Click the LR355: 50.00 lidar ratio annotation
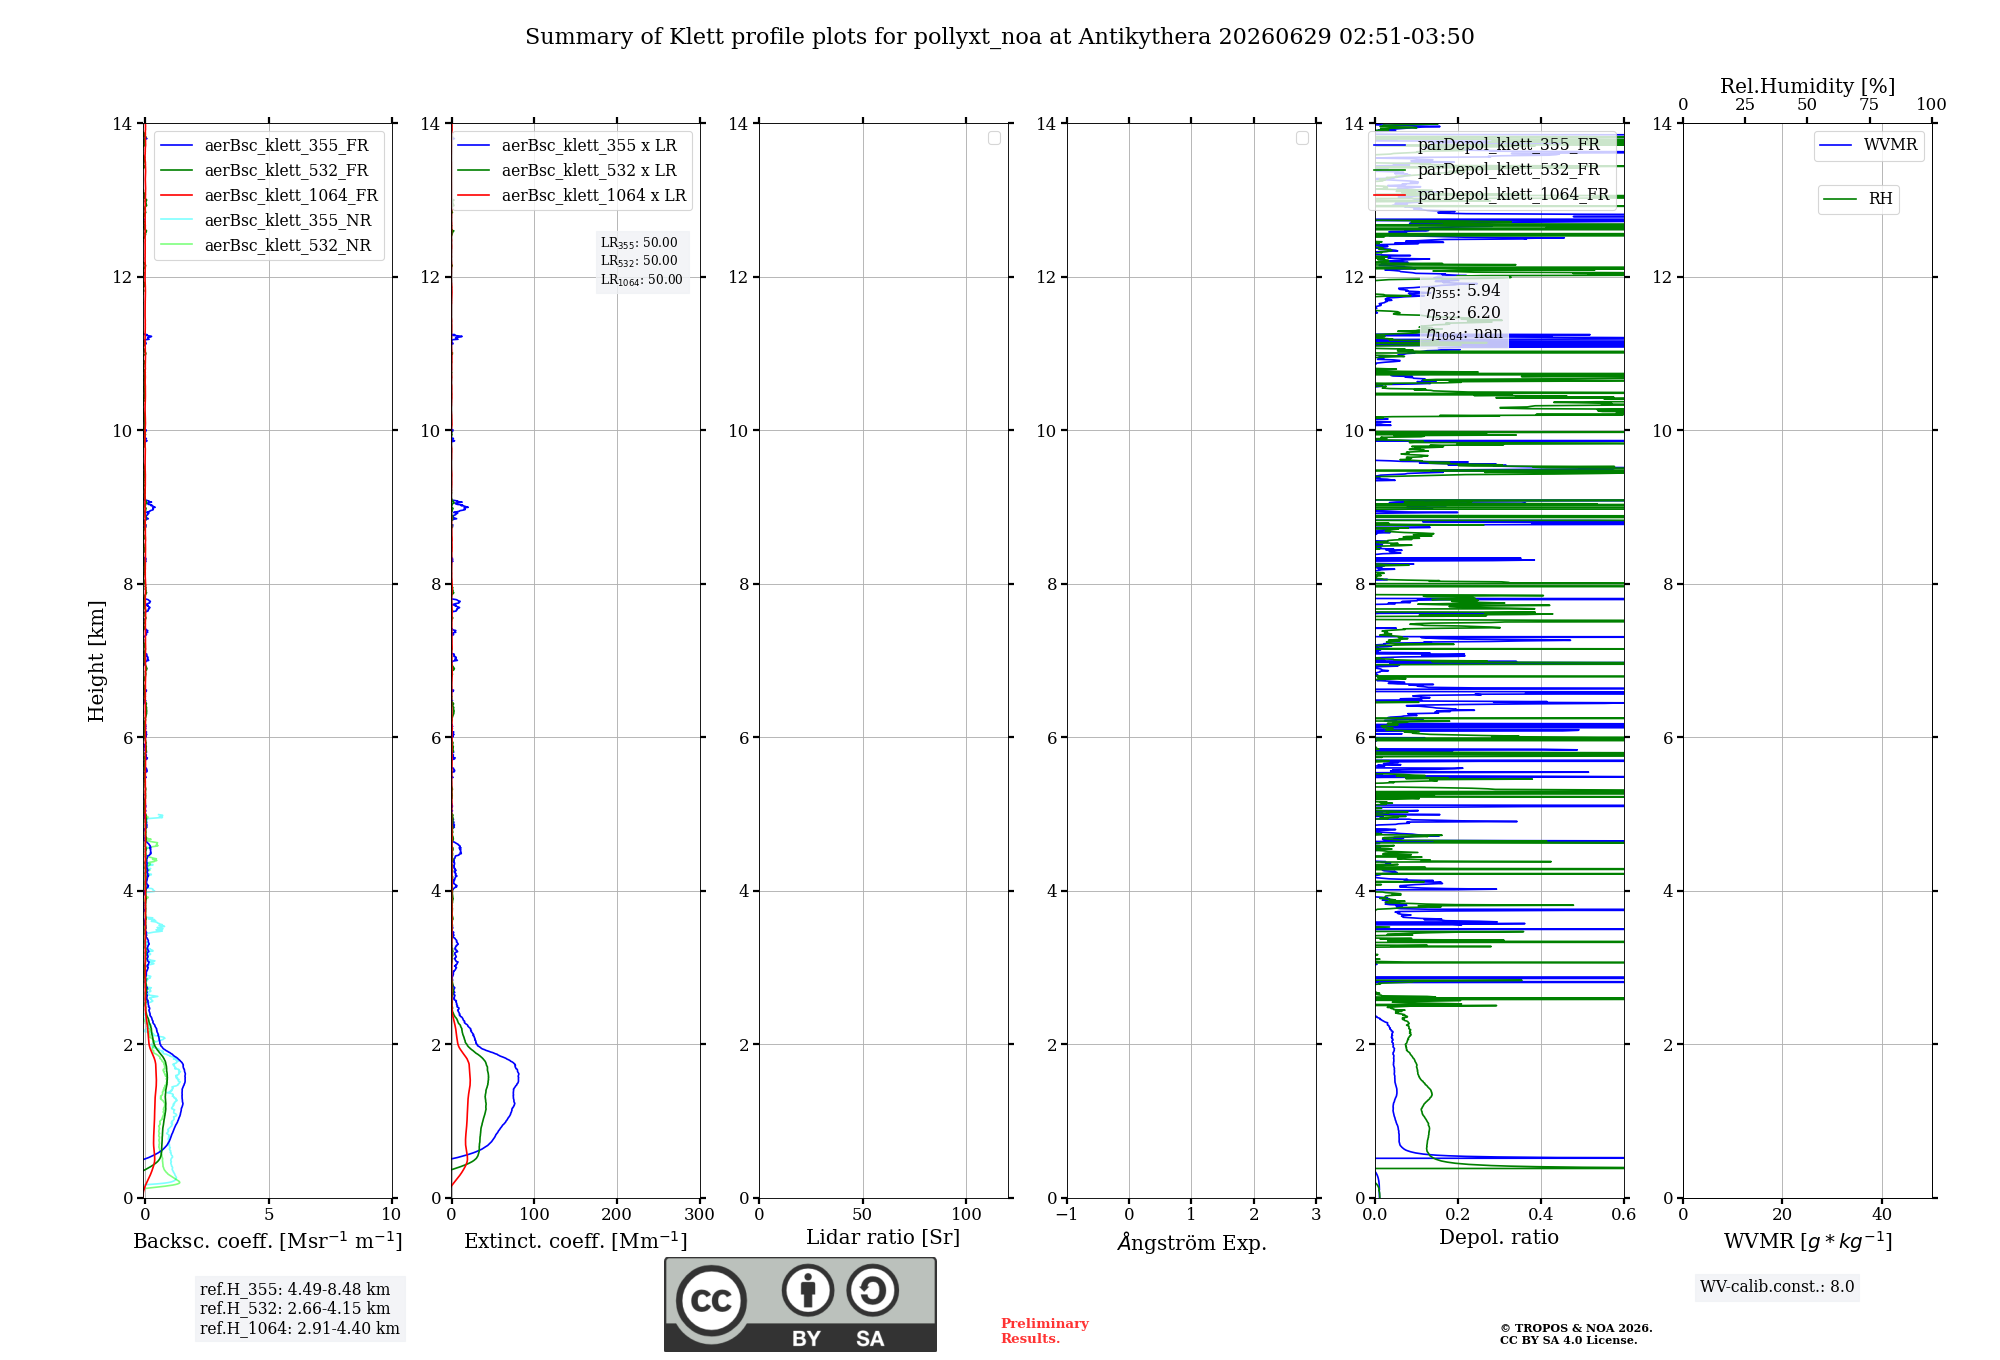This screenshot has height=1360, width=2000. coord(639,243)
